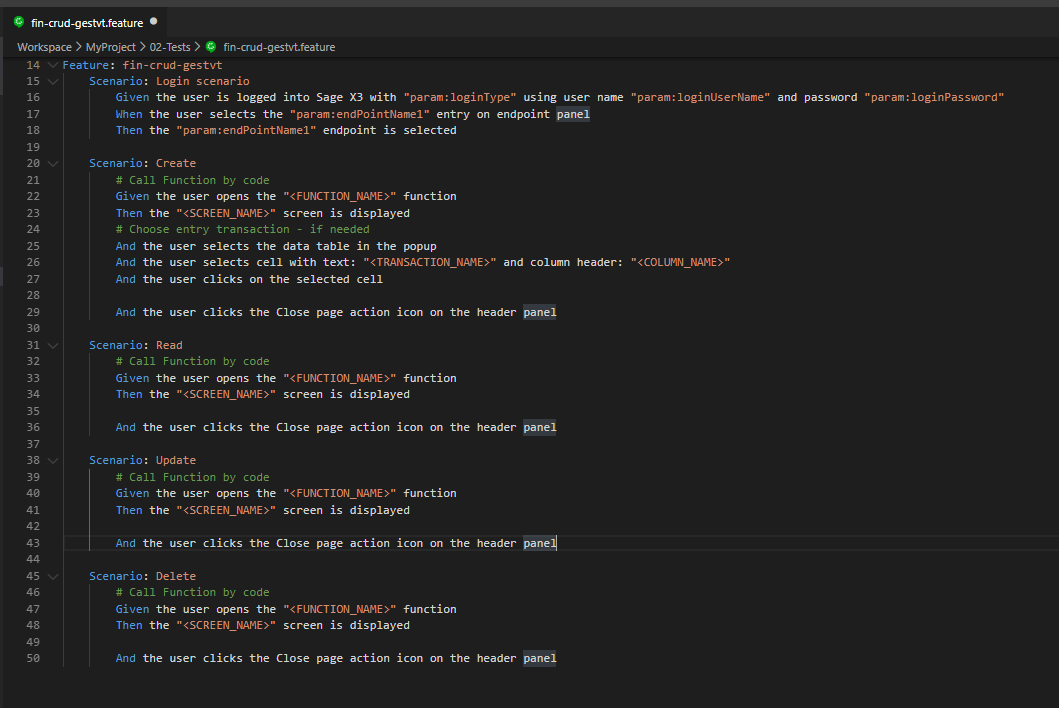Screen dimensions: 1059x708
Task: Click the "Given" keyword on line 16
Action: click(132, 97)
